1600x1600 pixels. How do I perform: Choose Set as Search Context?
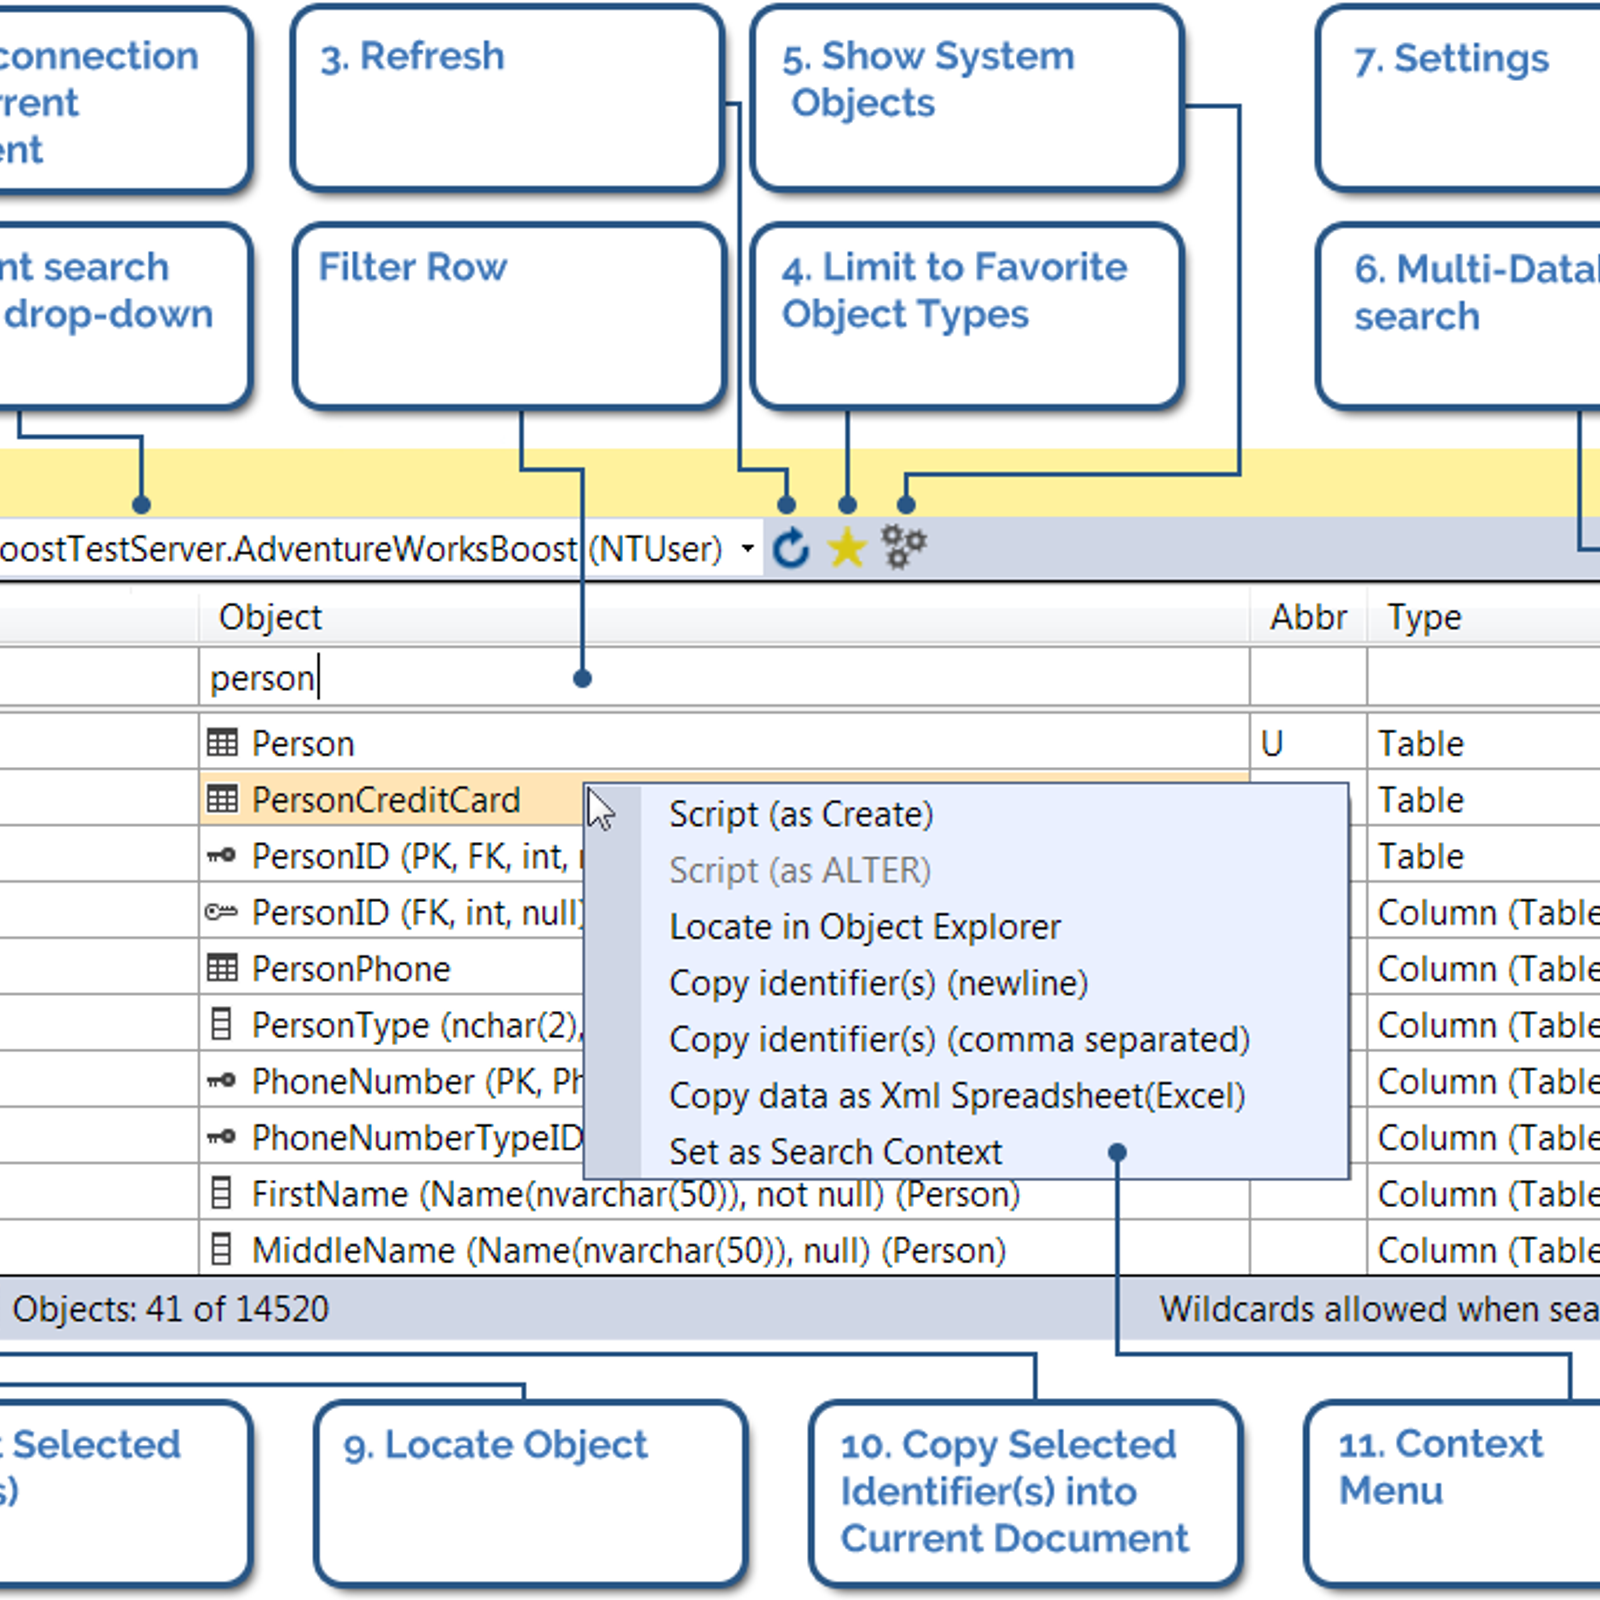coord(835,1152)
